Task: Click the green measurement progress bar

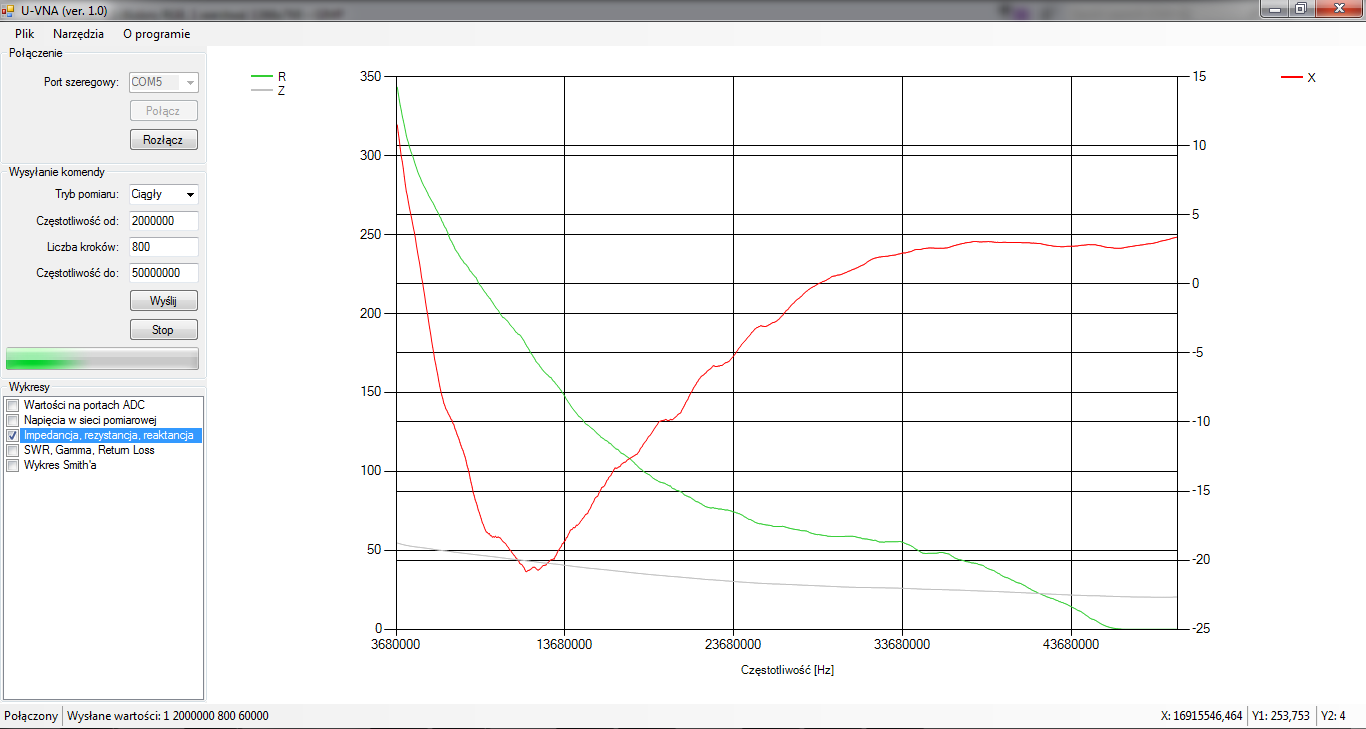Action: click(x=102, y=359)
